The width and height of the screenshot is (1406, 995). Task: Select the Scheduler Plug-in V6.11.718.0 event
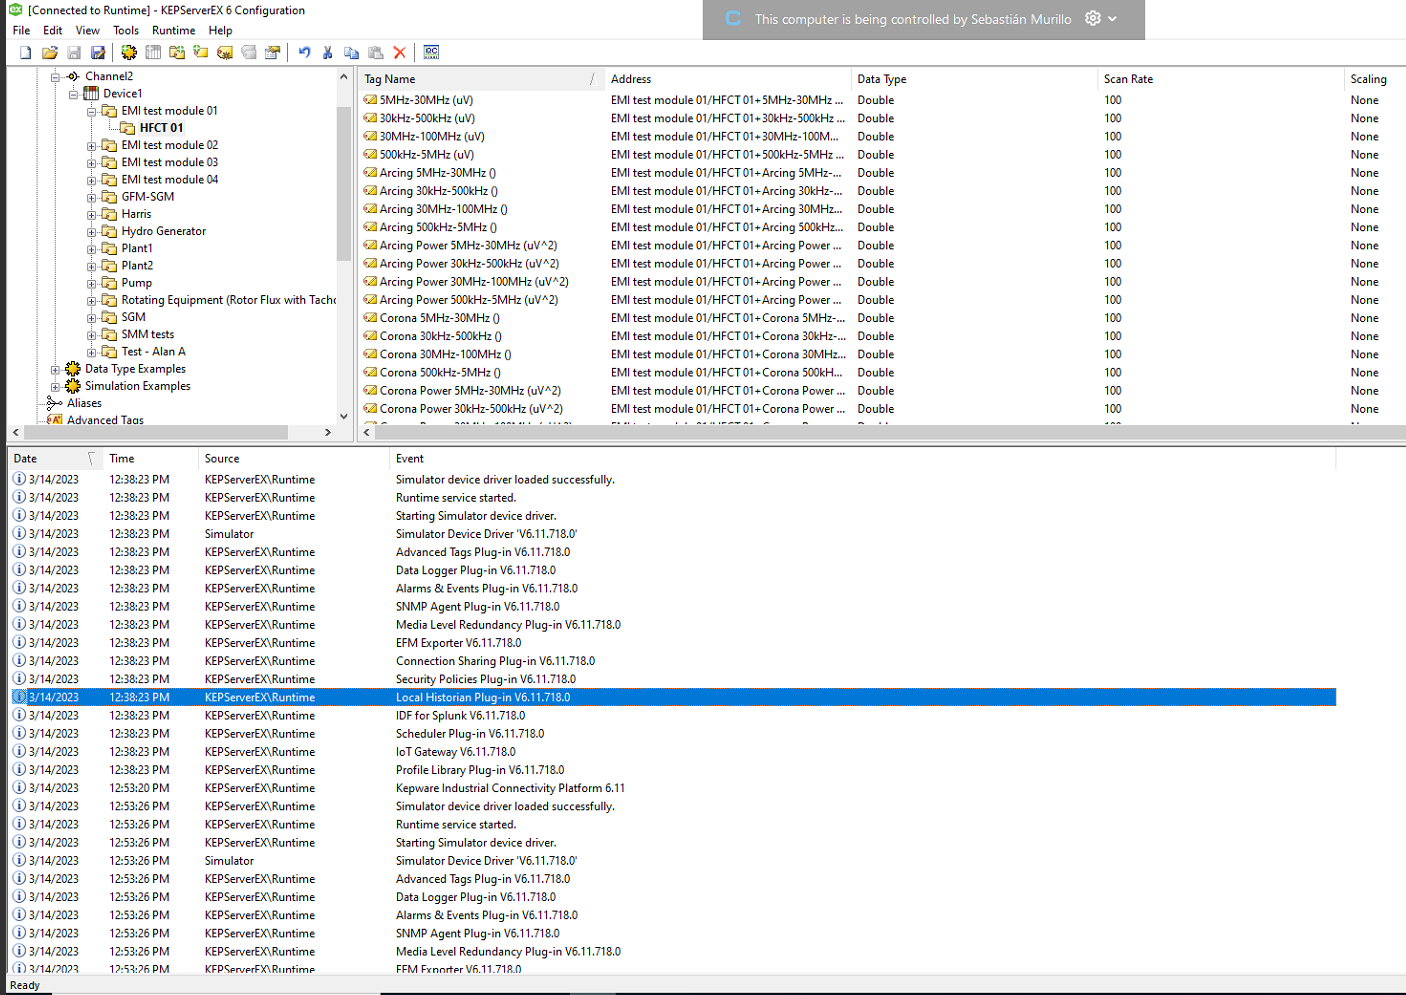(470, 734)
